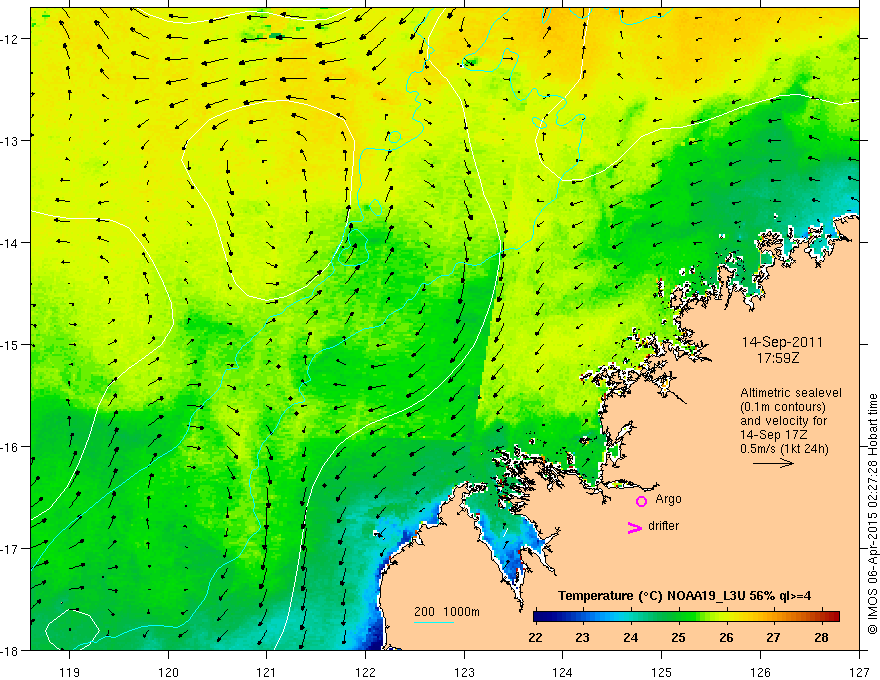The width and height of the screenshot is (880, 680).
Task: Click longitude axis label "120"
Action: pyautogui.click(x=168, y=672)
